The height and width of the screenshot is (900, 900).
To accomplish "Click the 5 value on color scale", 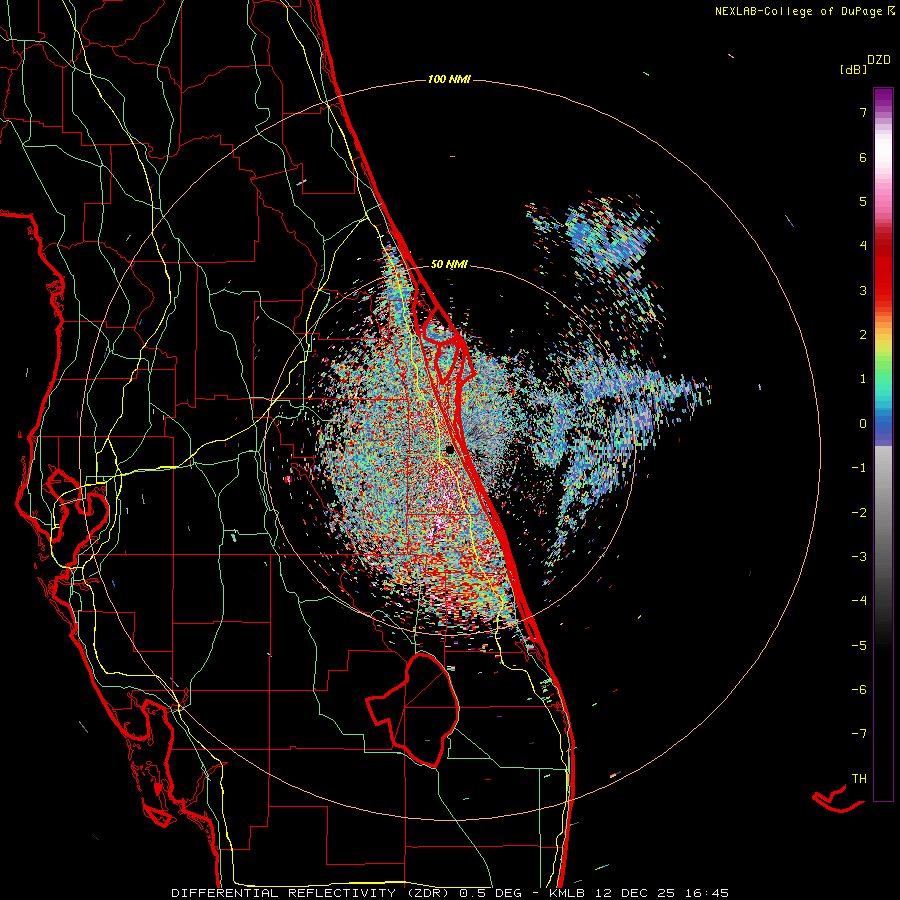I will (863, 201).
